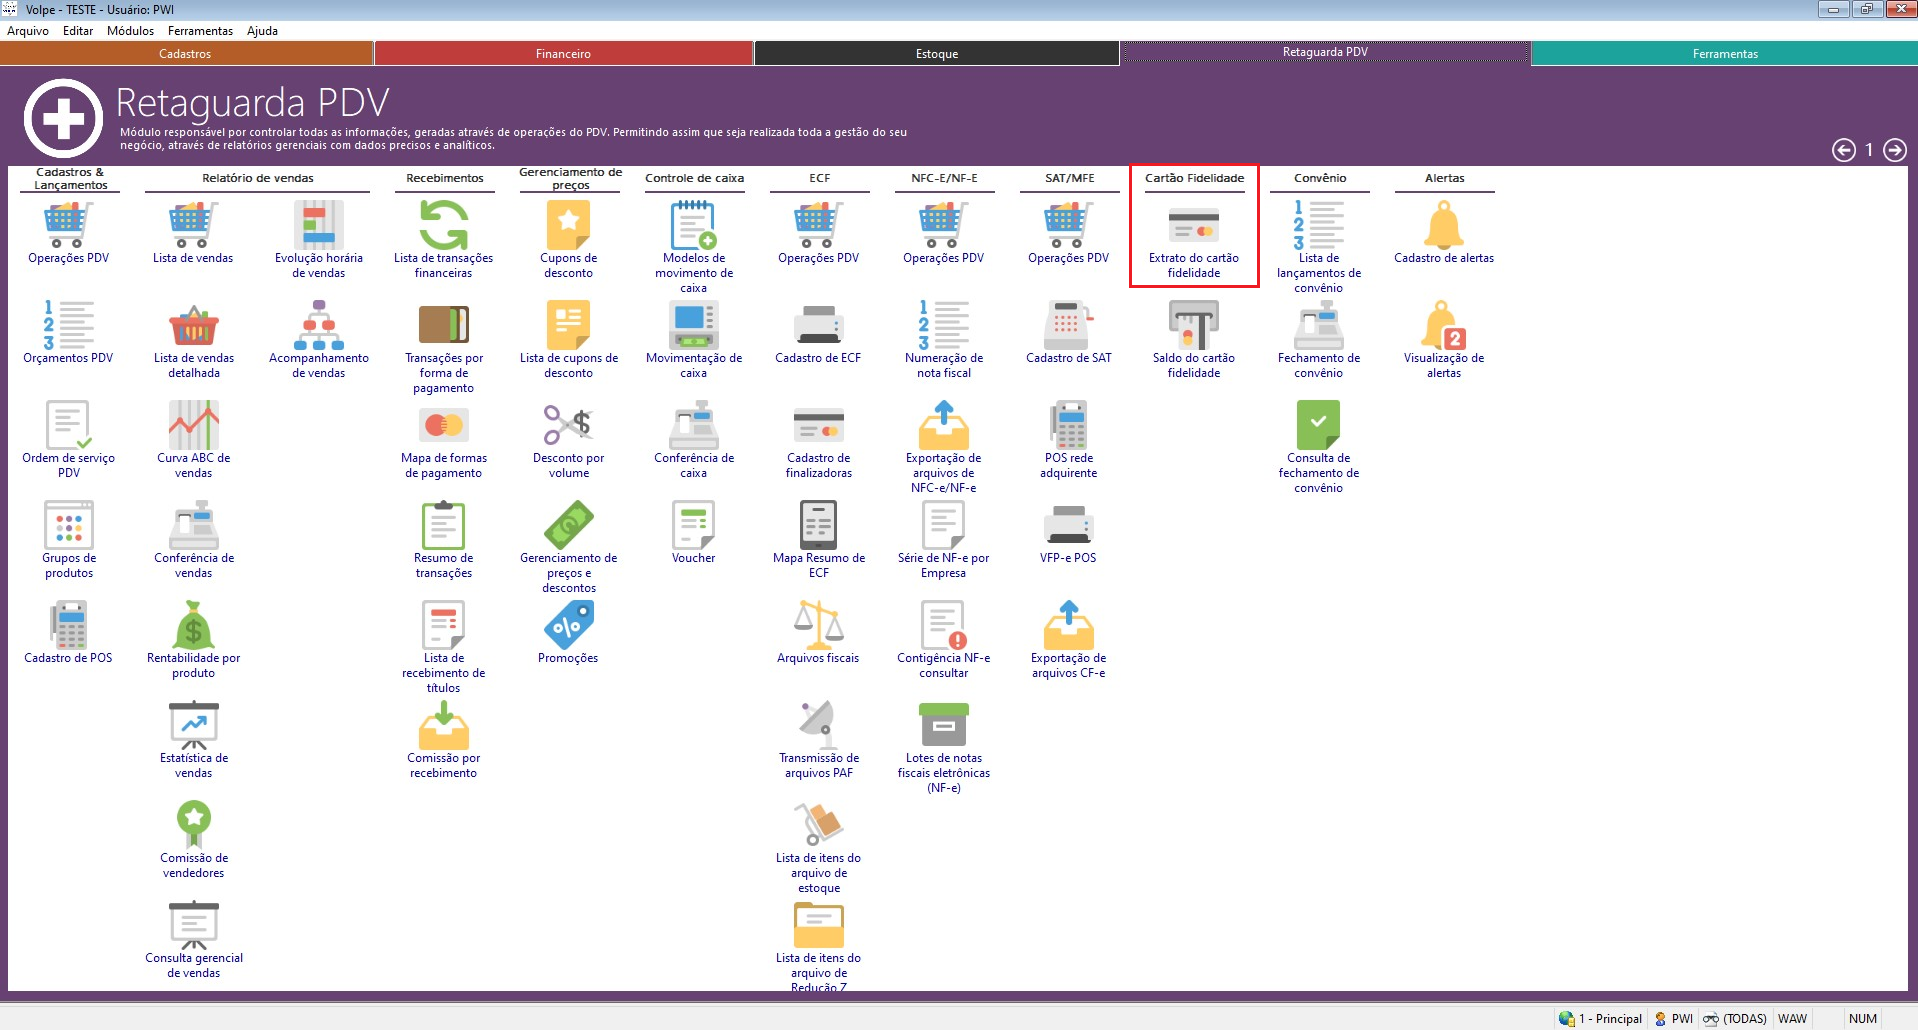Open Exportação de arquivos CF-e

click(x=1068, y=627)
